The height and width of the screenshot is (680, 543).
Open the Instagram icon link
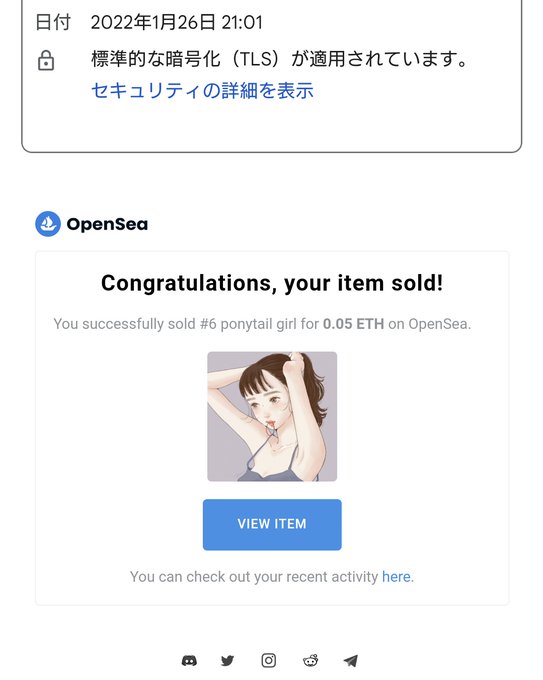coord(268,660)
